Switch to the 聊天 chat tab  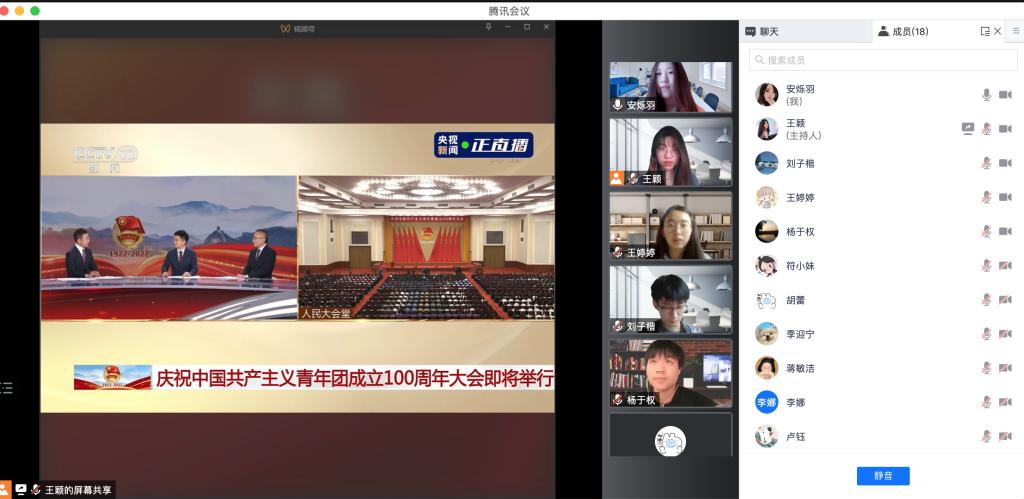(762, 31)
